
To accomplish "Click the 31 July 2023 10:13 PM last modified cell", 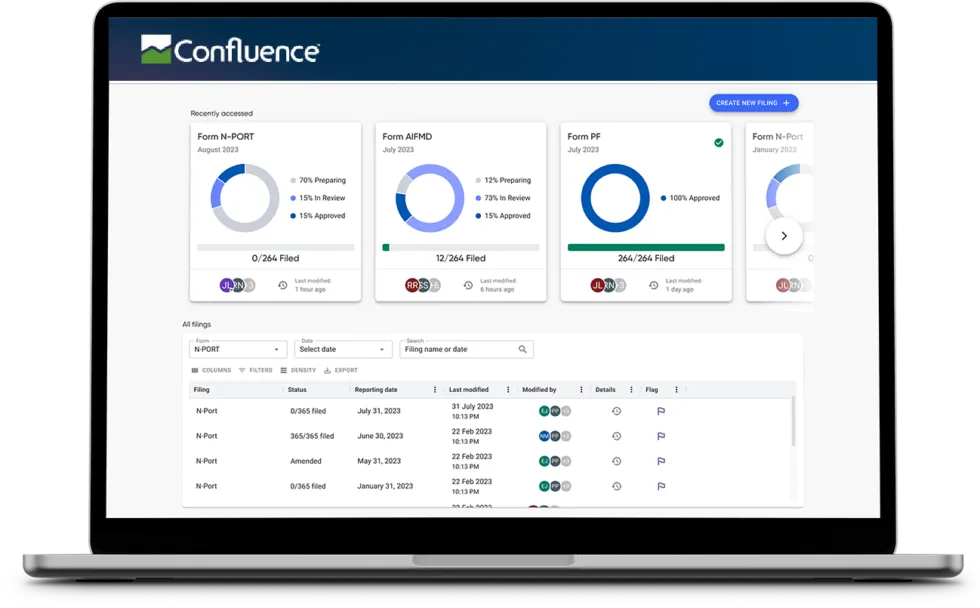I will 472,411.
